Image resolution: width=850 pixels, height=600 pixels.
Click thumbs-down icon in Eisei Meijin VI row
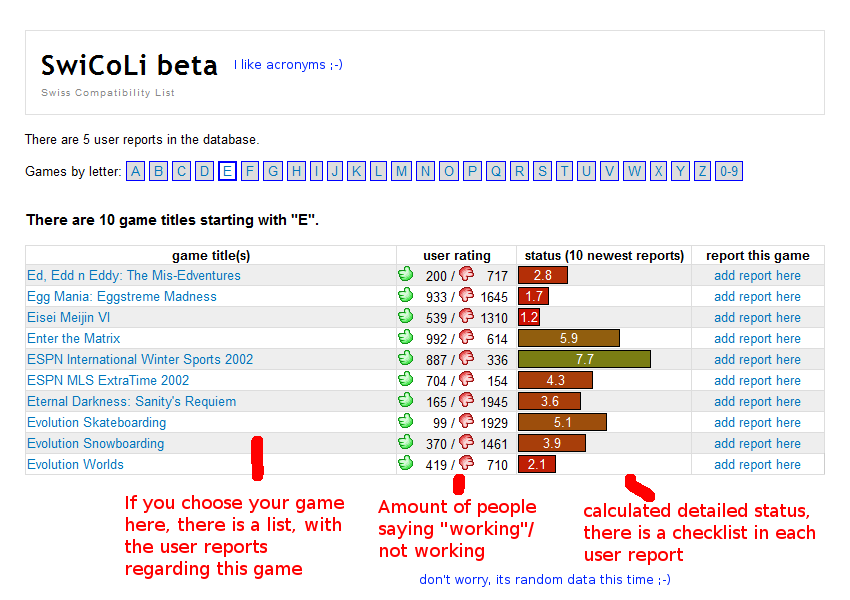(466, 317)
